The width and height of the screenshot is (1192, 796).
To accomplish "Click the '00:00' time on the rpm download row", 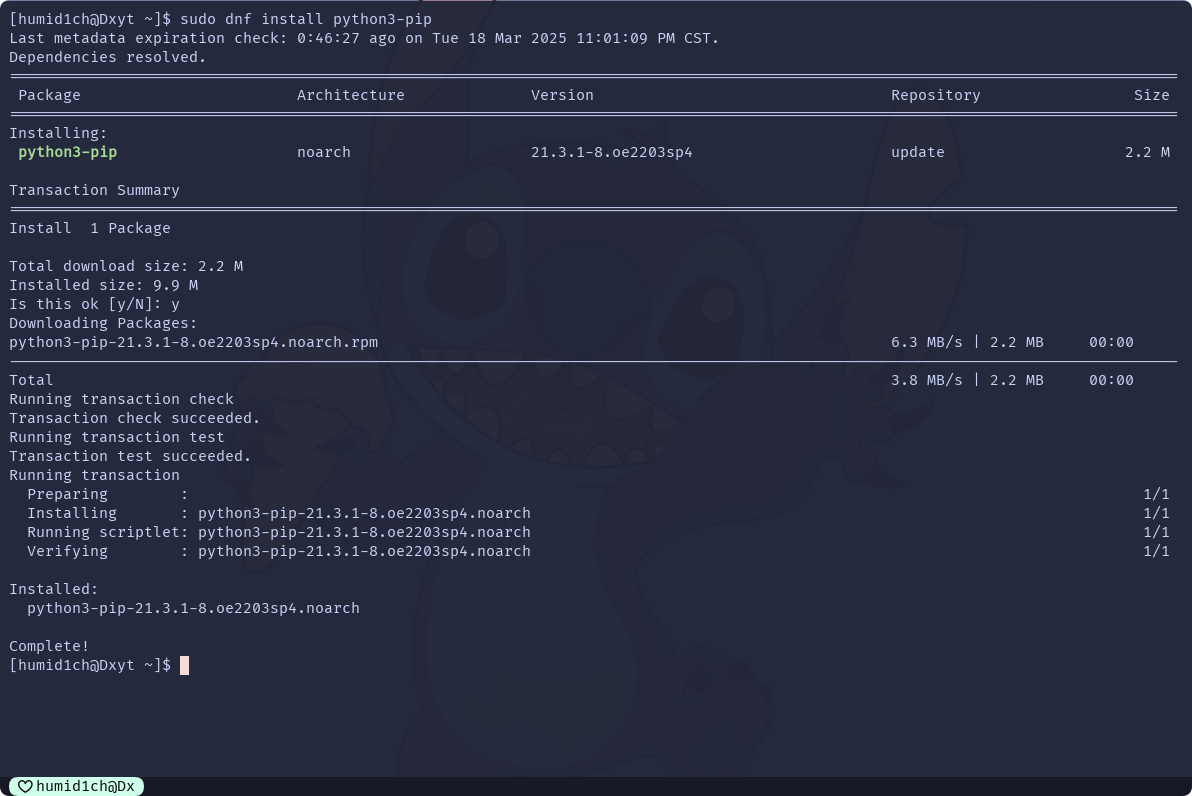I will [x=1111, y=342].
